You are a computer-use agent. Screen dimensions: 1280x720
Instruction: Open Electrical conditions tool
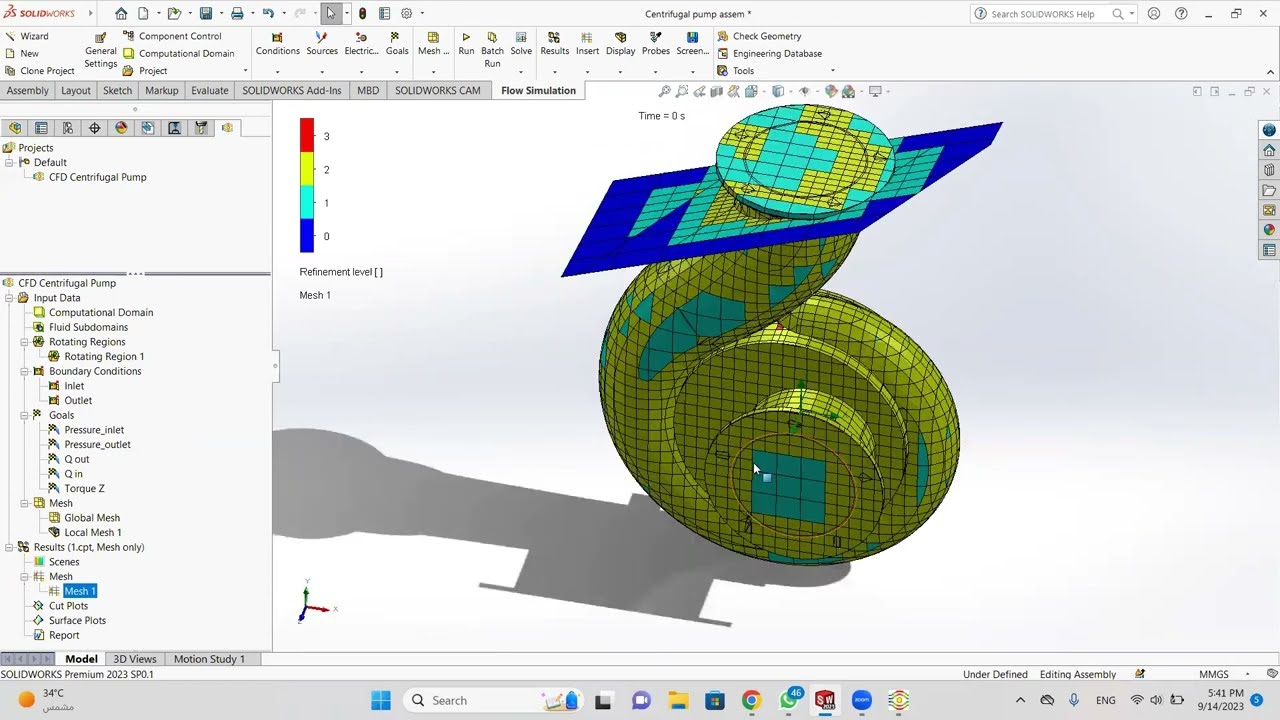[361, 44]
